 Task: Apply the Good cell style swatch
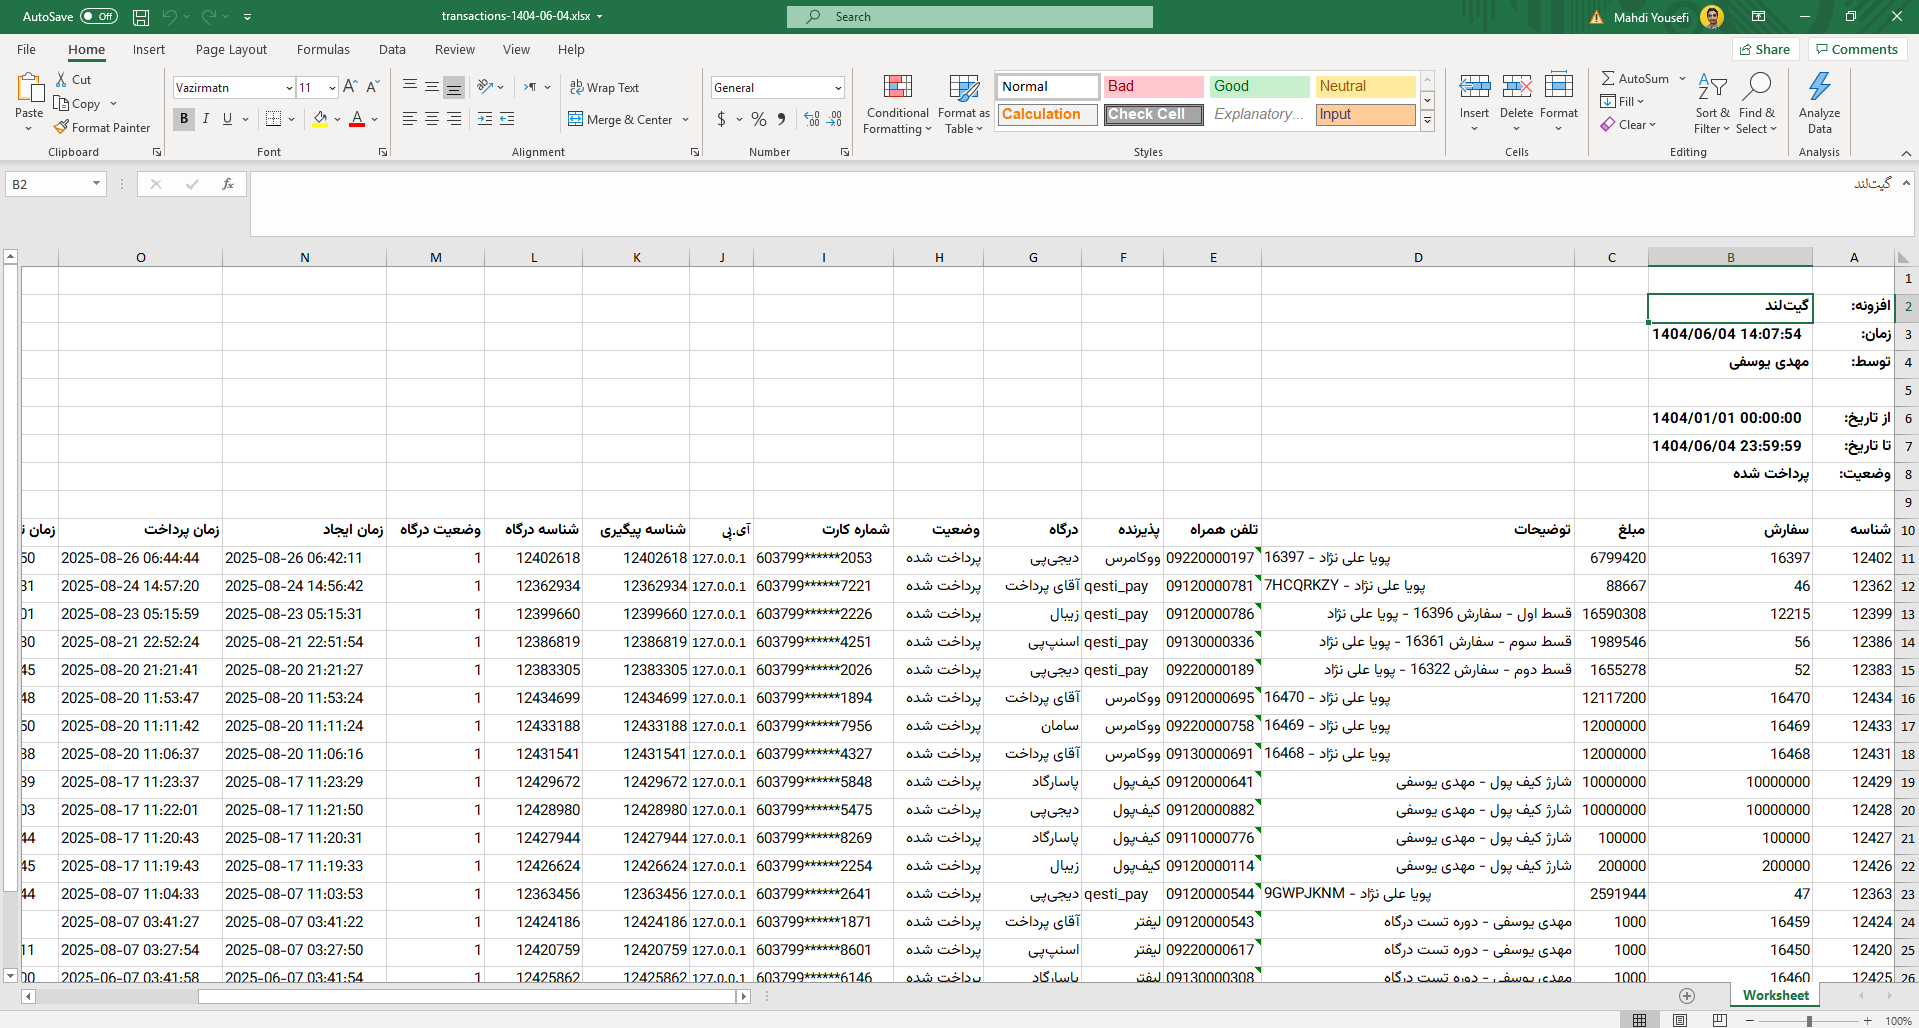click(x=1258, y=87)
